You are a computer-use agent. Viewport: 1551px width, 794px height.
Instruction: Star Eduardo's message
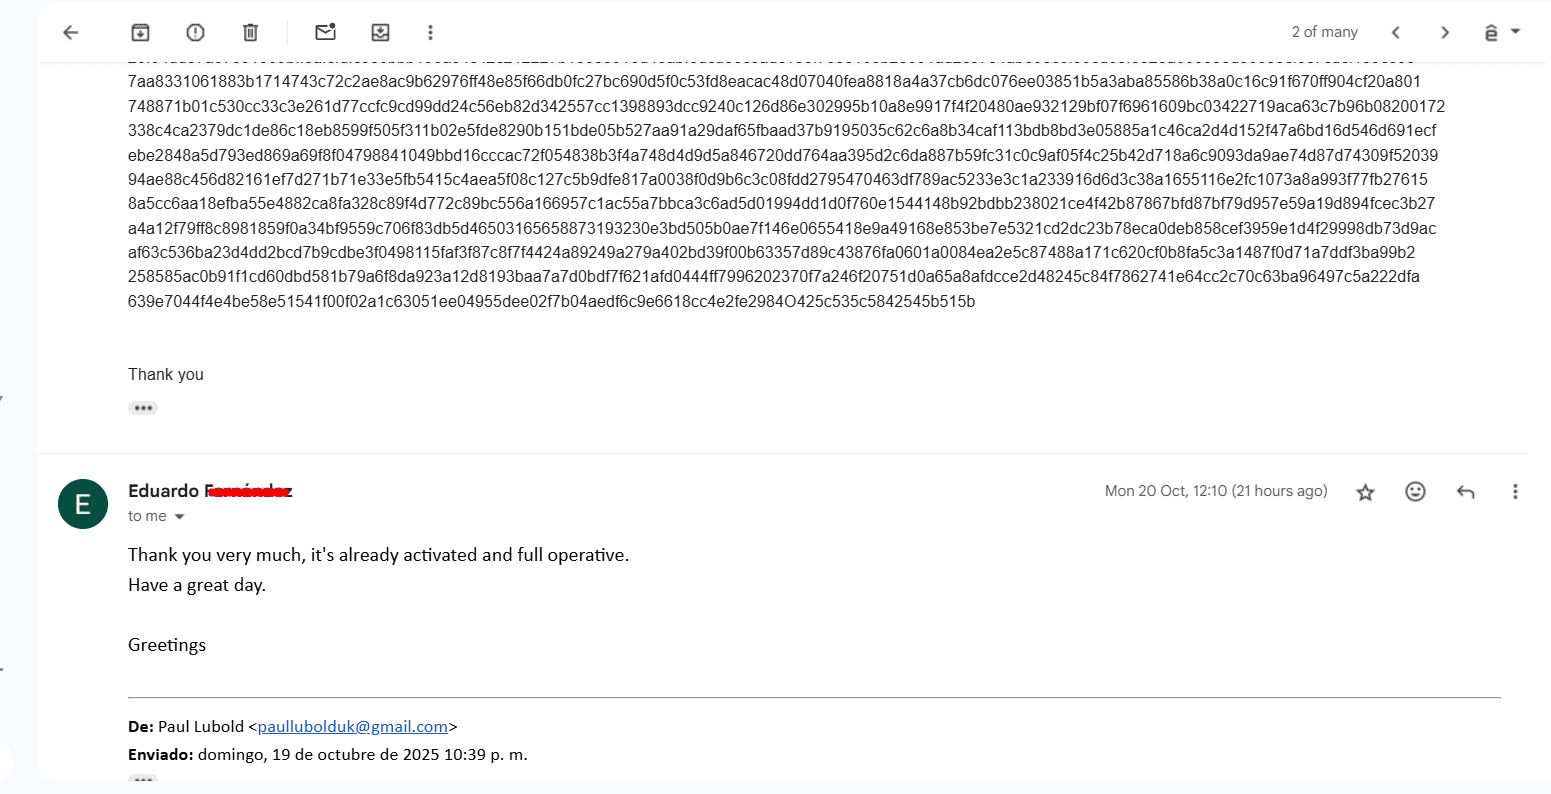coord(1365,492)
